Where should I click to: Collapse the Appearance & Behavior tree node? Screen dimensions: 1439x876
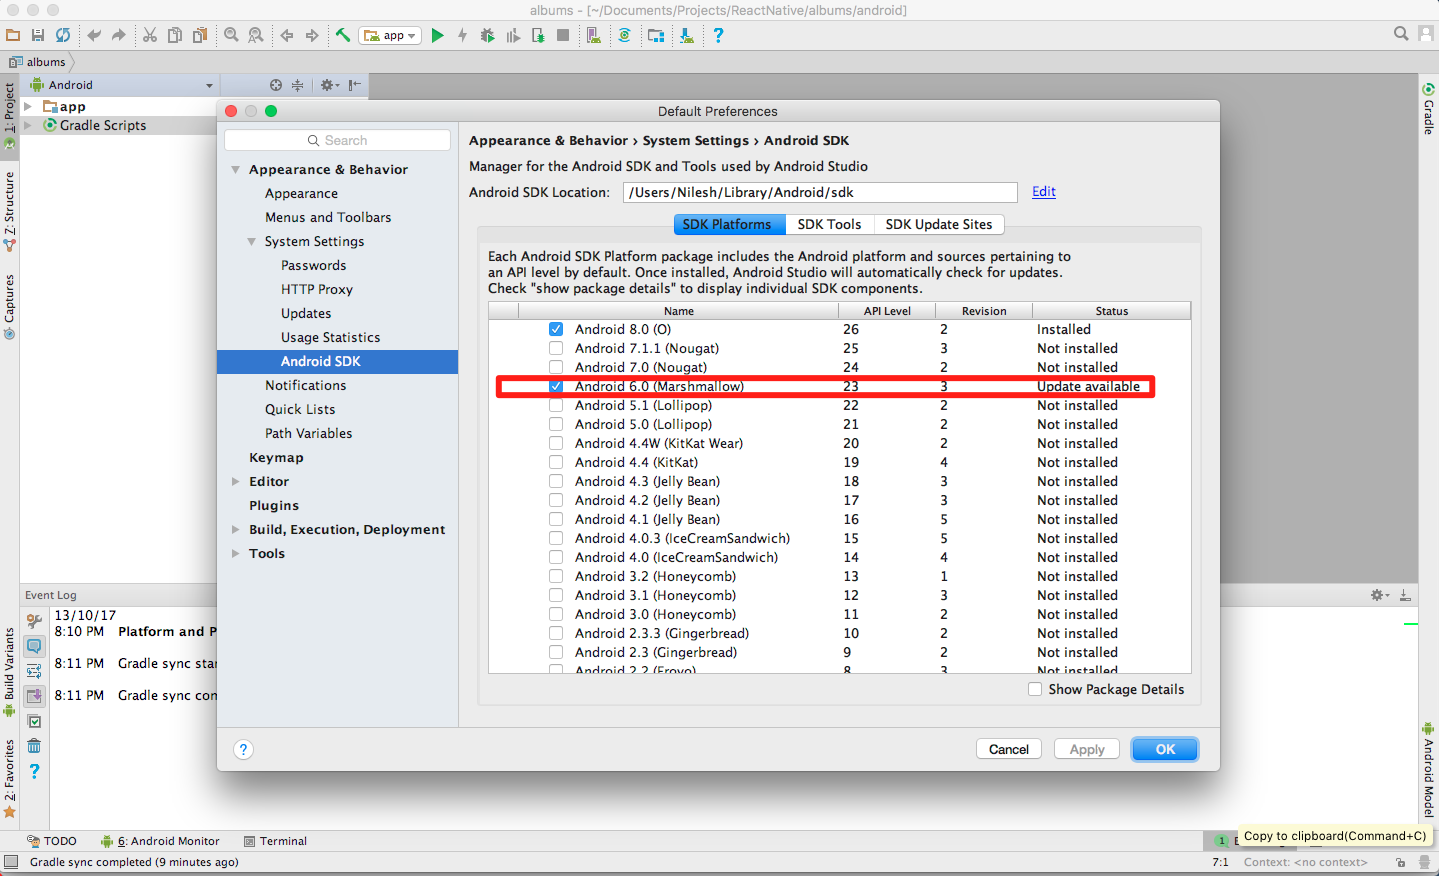(x=236, y=170)
